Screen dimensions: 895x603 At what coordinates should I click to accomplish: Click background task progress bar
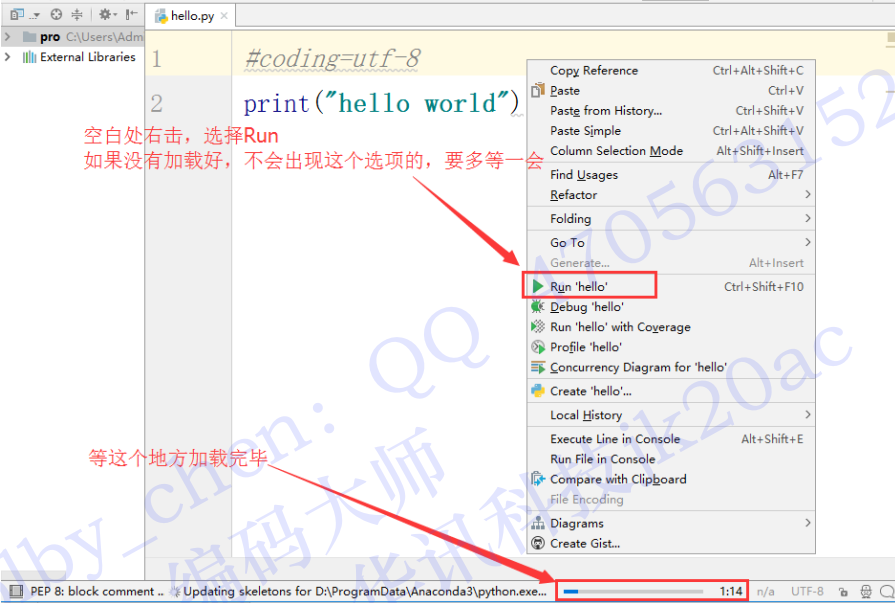(x=634, y=591)
